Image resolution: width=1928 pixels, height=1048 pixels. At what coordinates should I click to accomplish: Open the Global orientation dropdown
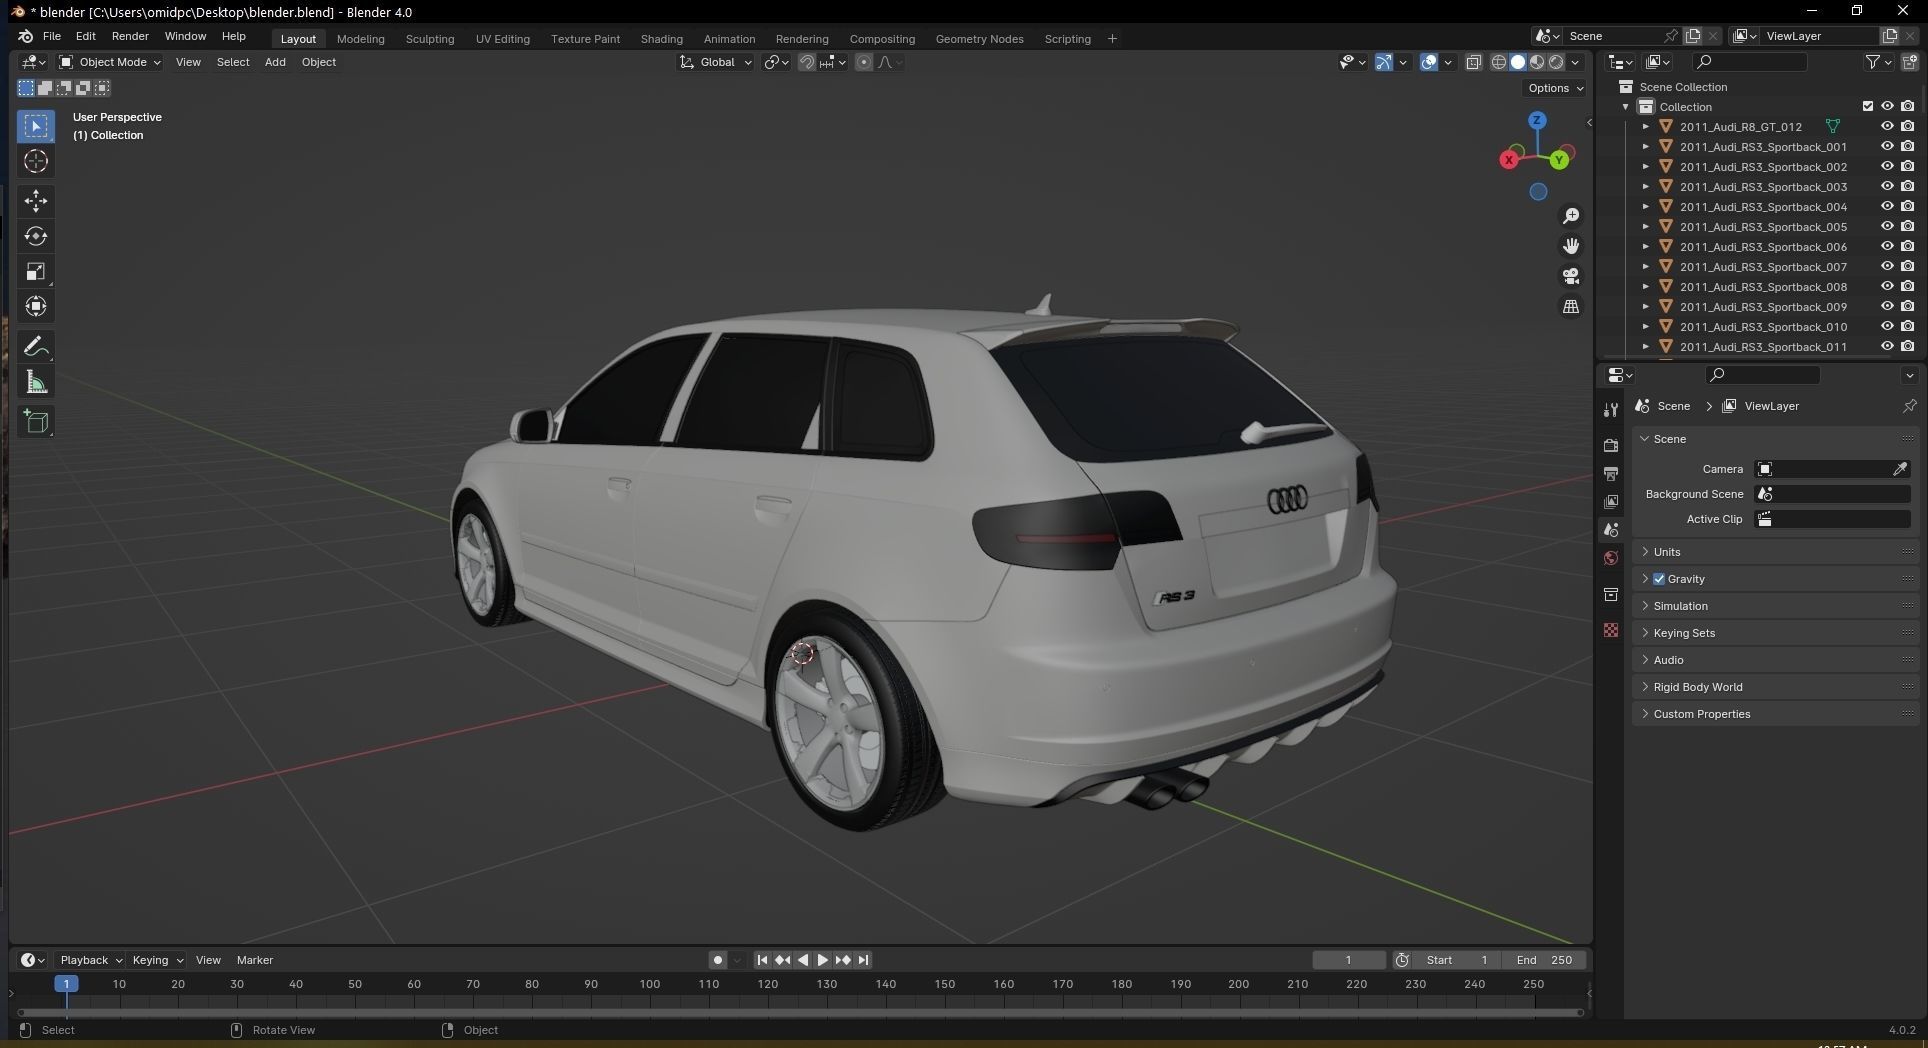click(716, 62)
